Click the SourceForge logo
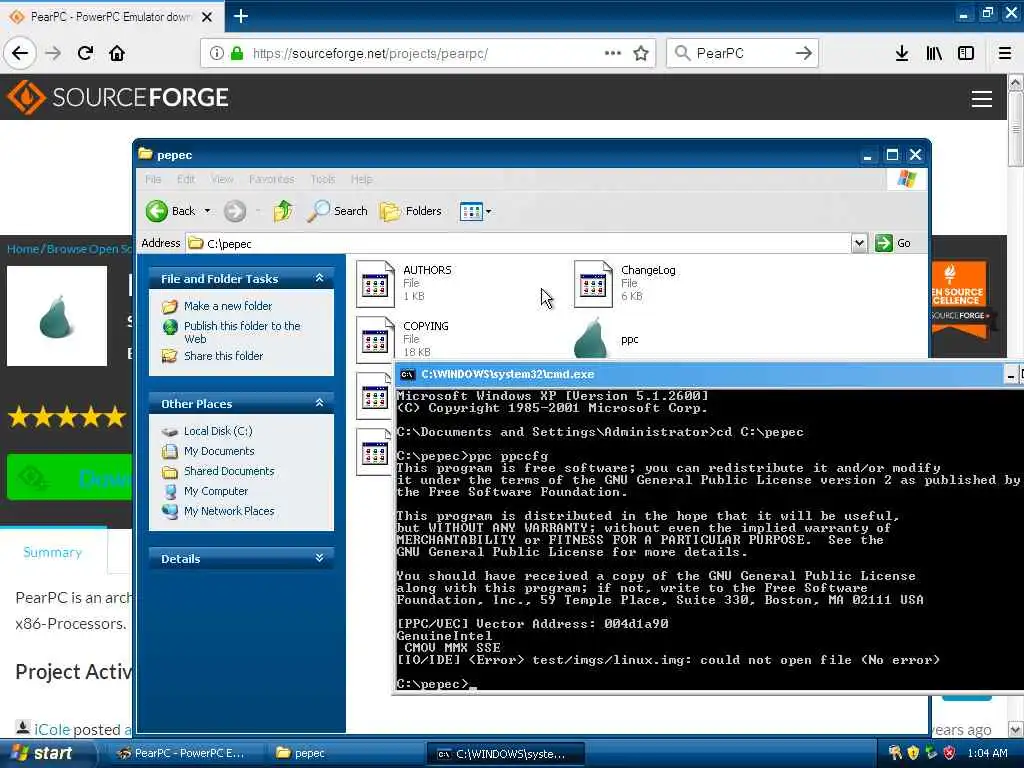Viewport: 1024px width, 768px height. pos(118,97)
